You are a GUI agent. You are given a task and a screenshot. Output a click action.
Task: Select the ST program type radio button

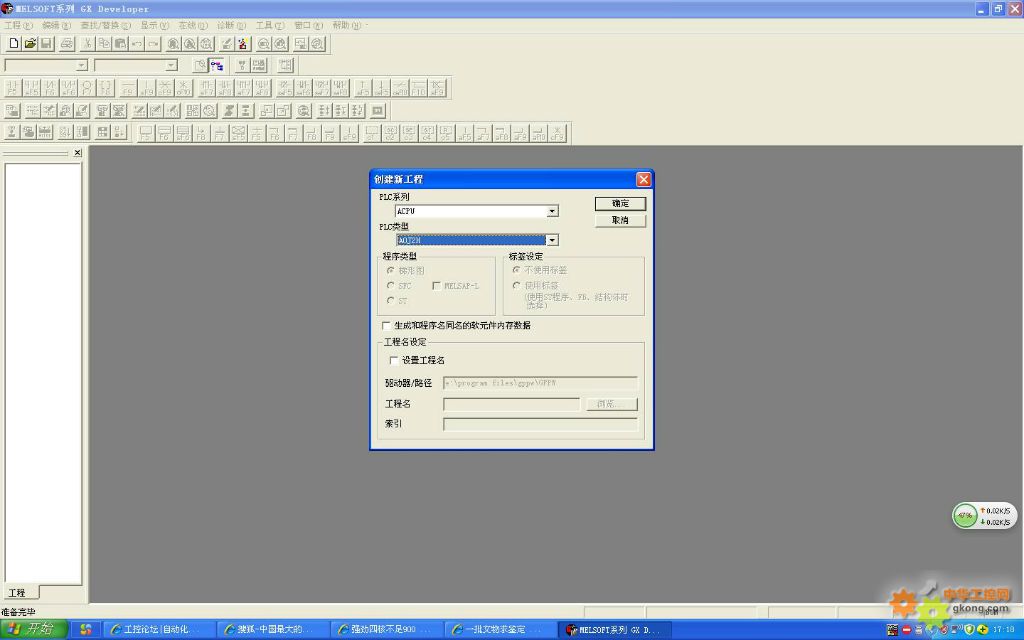391,300
